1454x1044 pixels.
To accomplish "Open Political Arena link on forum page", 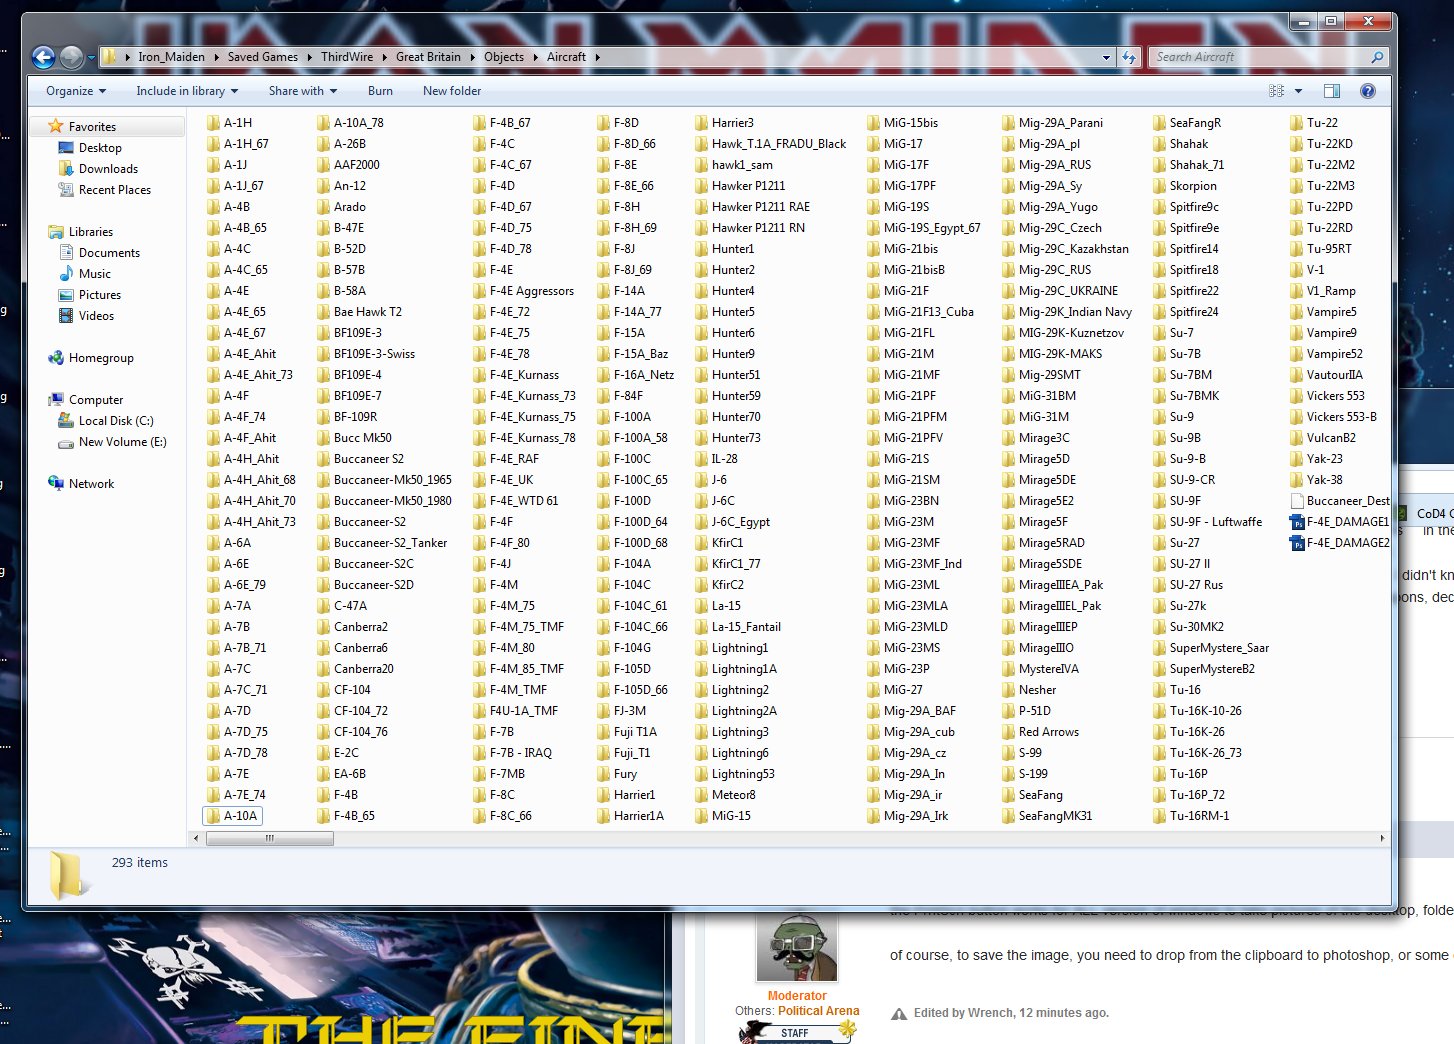I will (x=818, y=1011).
